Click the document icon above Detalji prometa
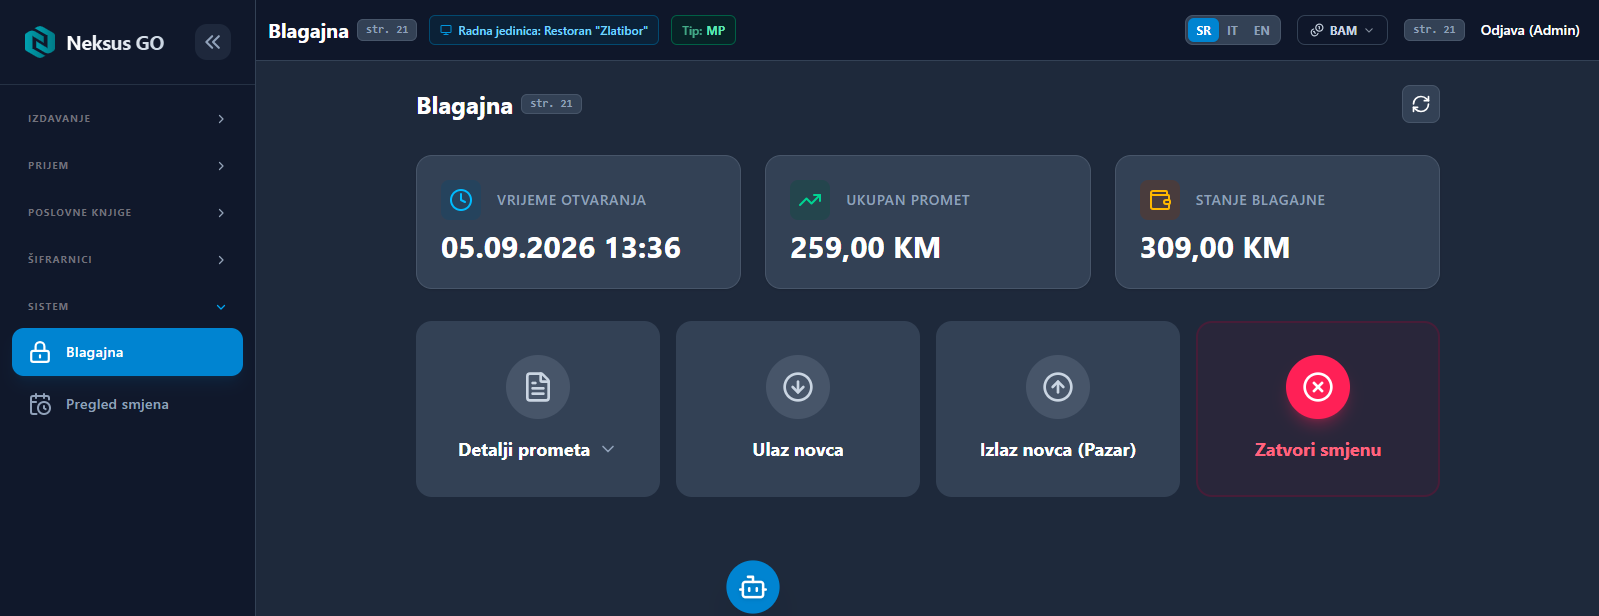Image resolution: width=1599 pixels, height=616 pixels. pos(538,387)
